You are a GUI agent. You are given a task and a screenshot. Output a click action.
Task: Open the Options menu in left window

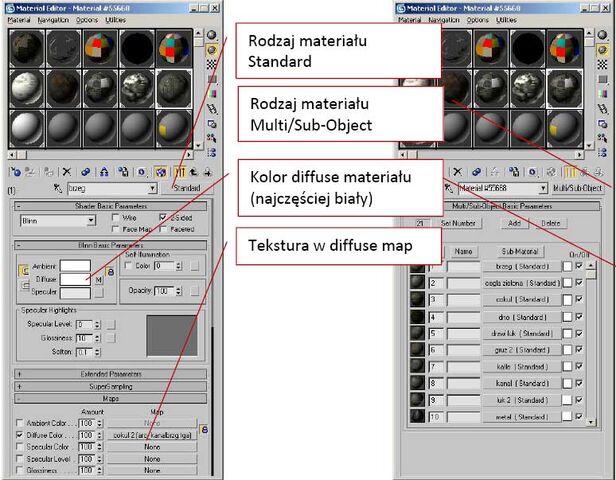[x=87, y=20]
